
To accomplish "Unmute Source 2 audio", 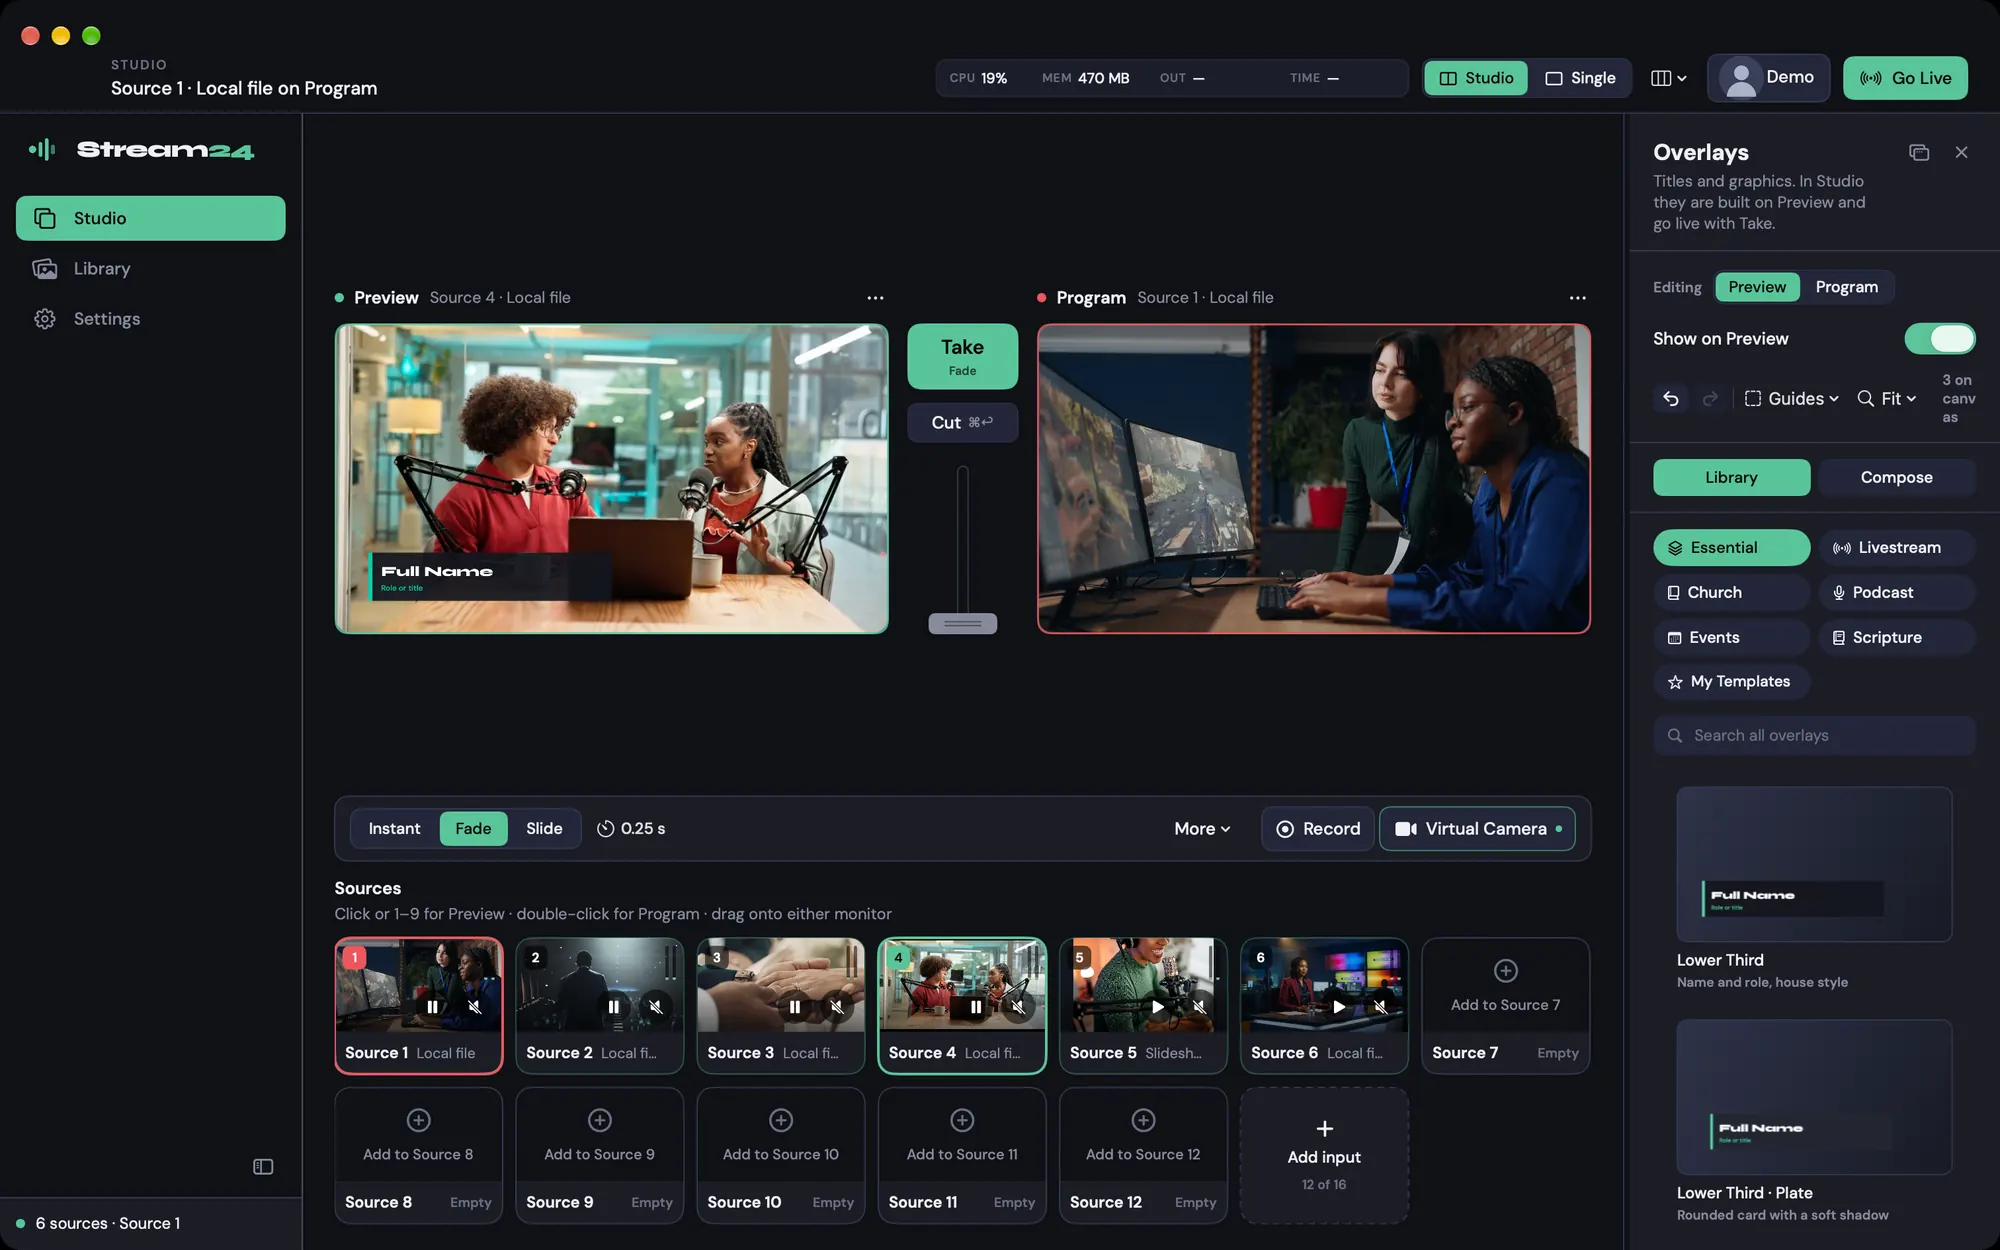I will coord(656,1007).
